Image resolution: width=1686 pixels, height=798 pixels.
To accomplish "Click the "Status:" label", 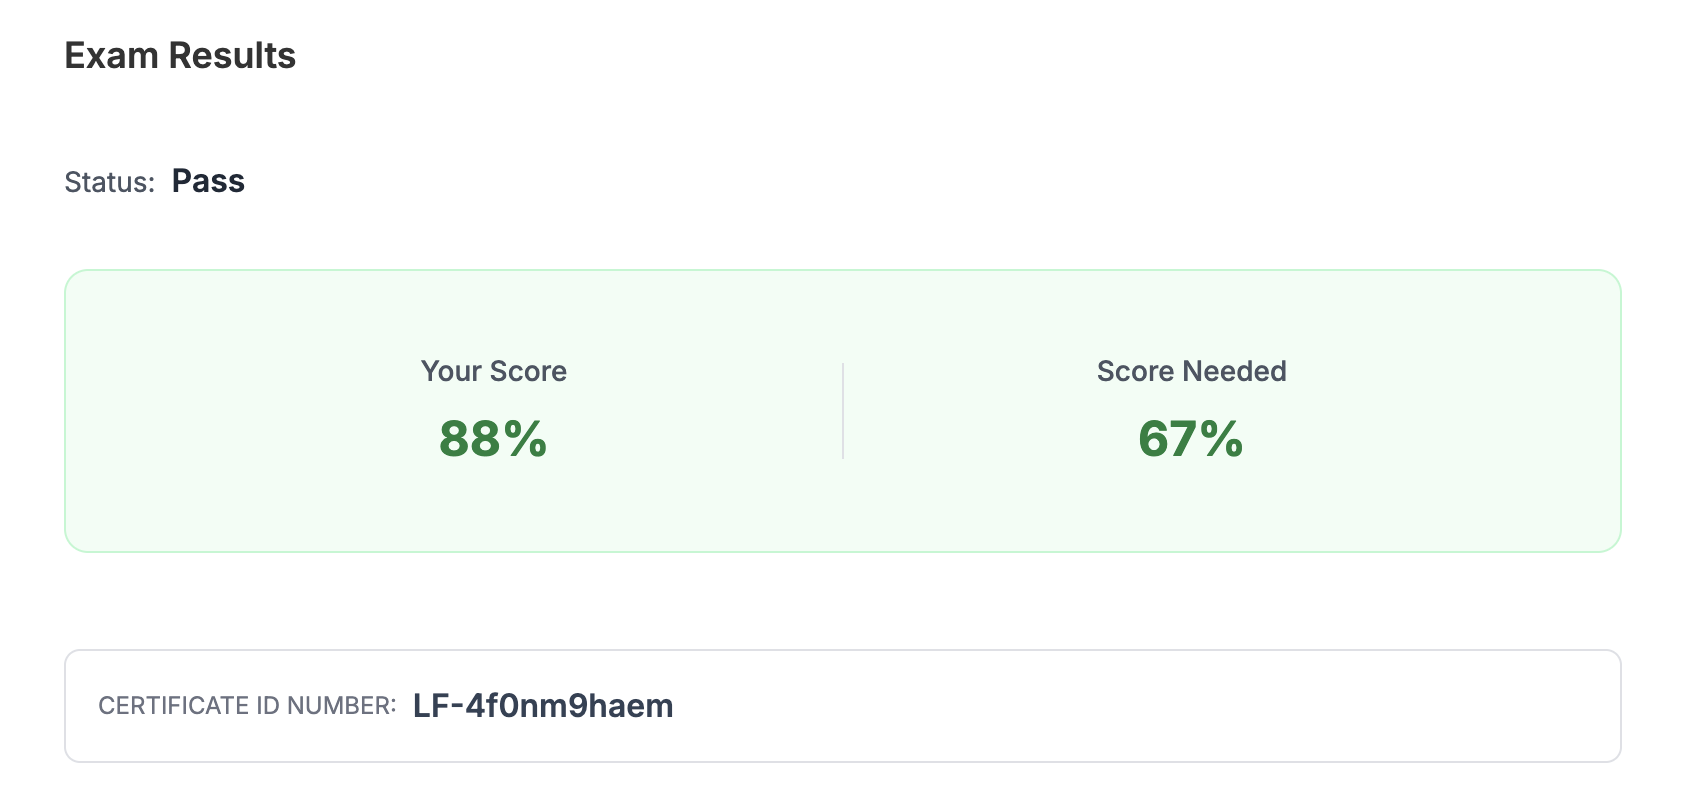I will click(x=110, y=182).
